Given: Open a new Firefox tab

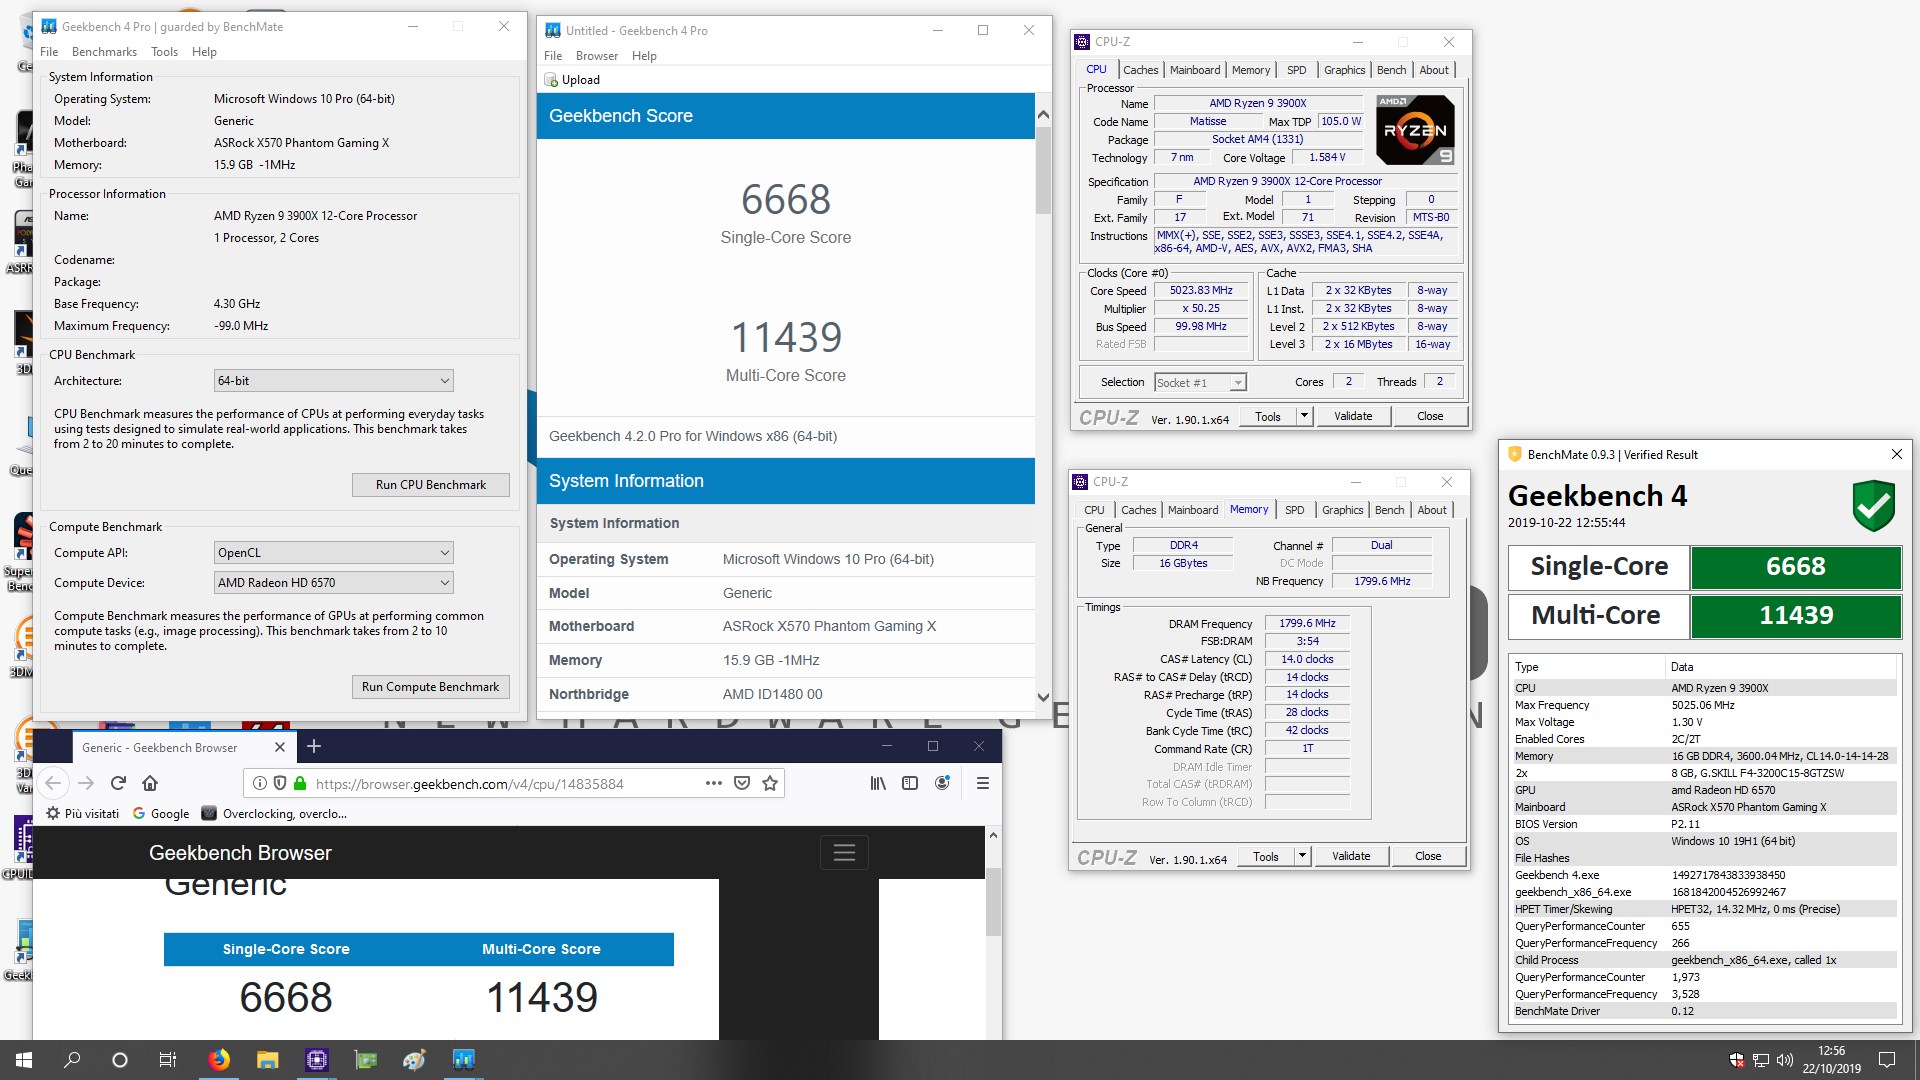Looking at the screenshot, I should [314, 746].
